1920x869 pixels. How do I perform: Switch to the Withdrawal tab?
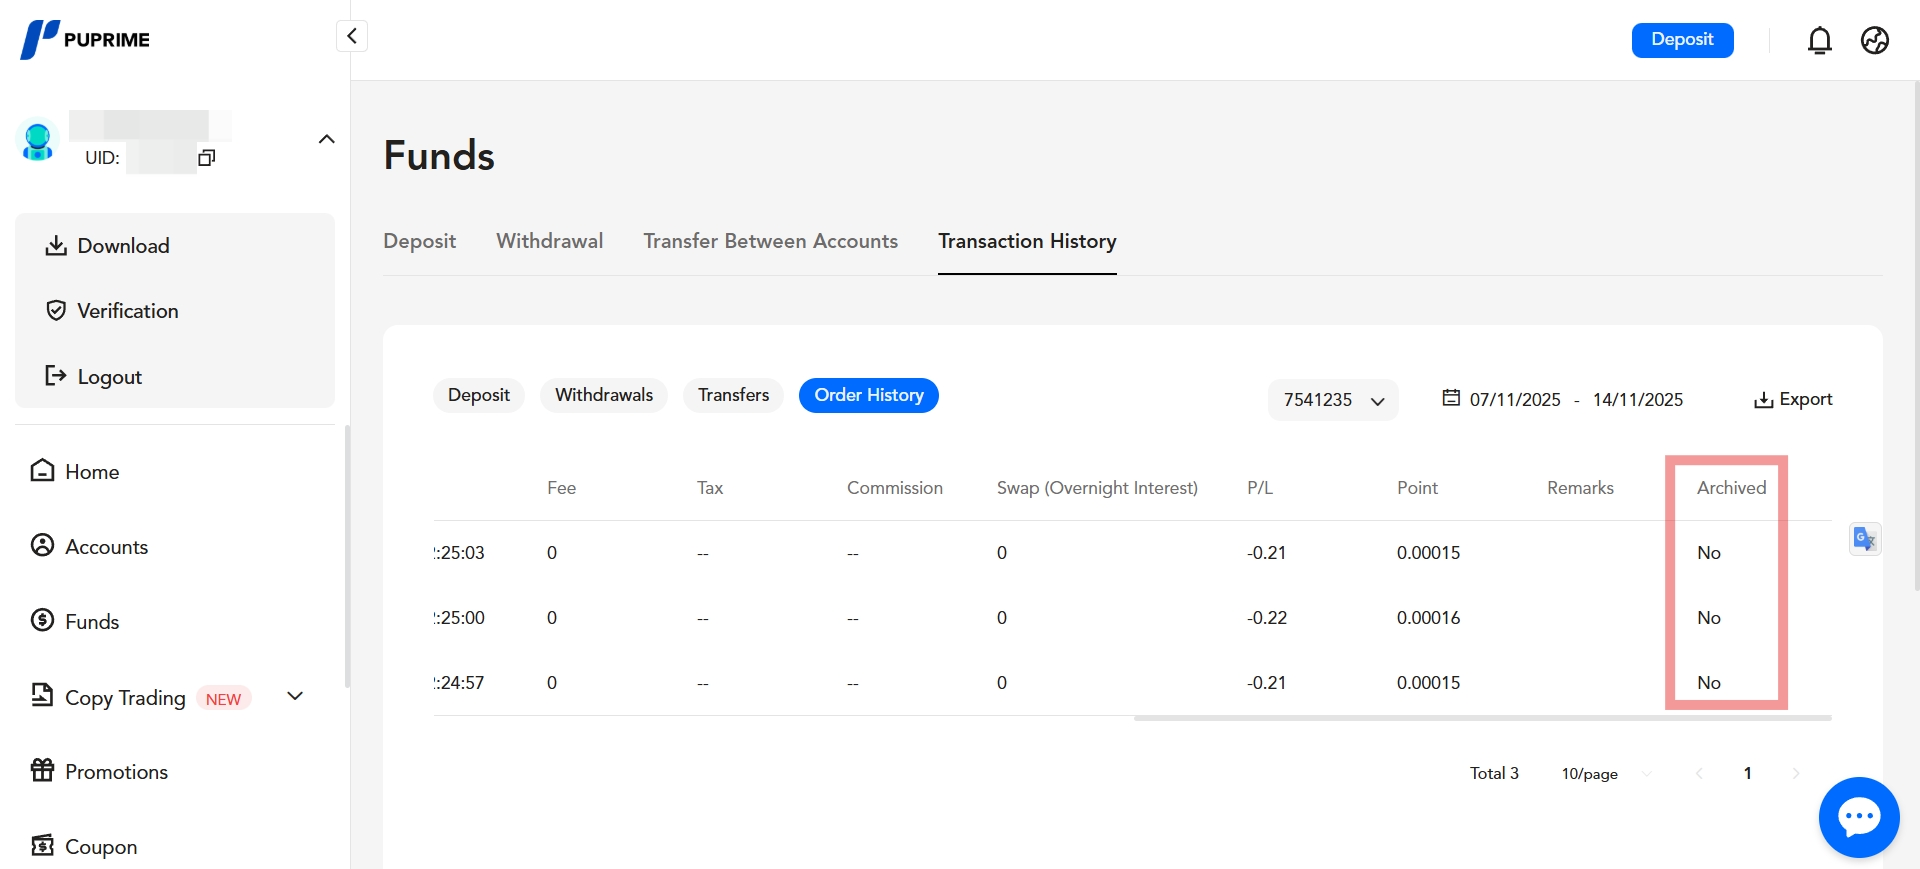549,241
